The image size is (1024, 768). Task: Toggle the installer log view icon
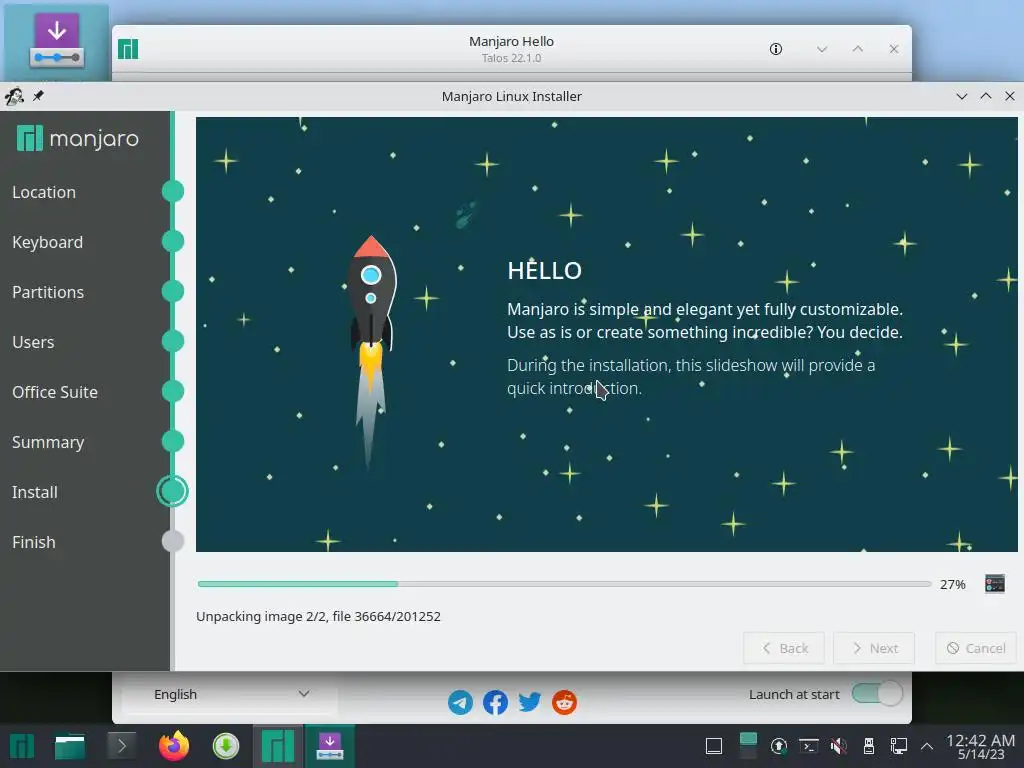coord(994,583)
